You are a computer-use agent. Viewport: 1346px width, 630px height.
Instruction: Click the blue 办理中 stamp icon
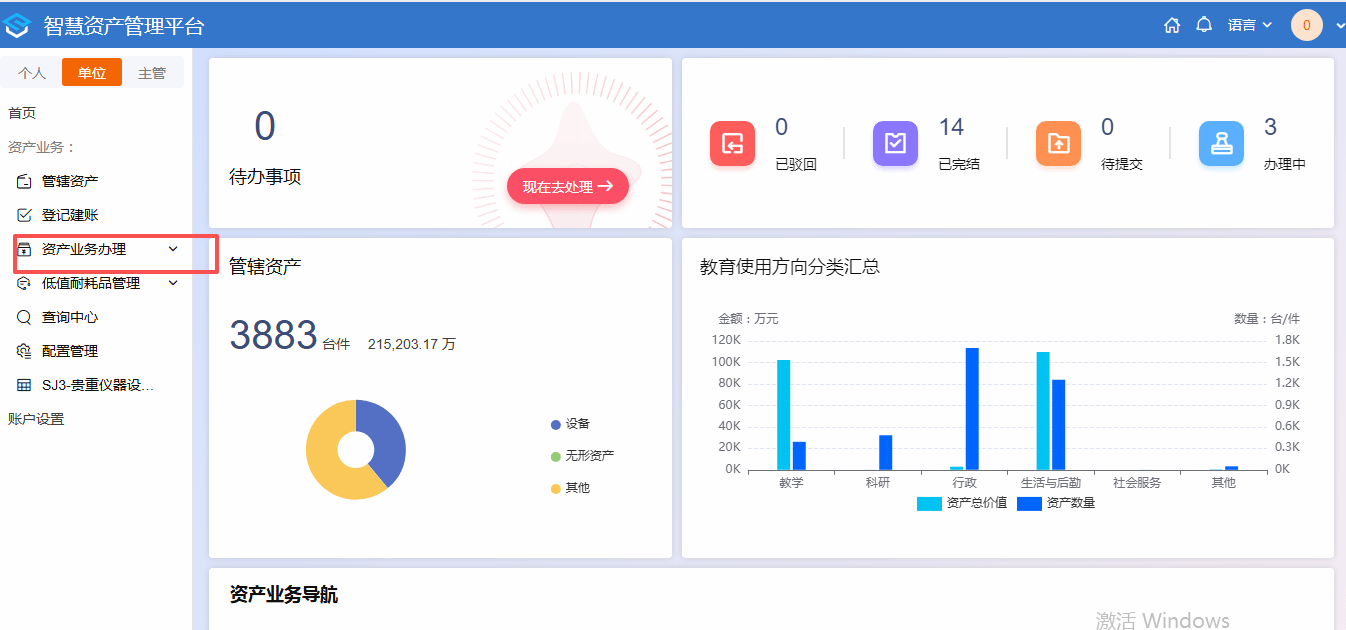pos(1221,144)
